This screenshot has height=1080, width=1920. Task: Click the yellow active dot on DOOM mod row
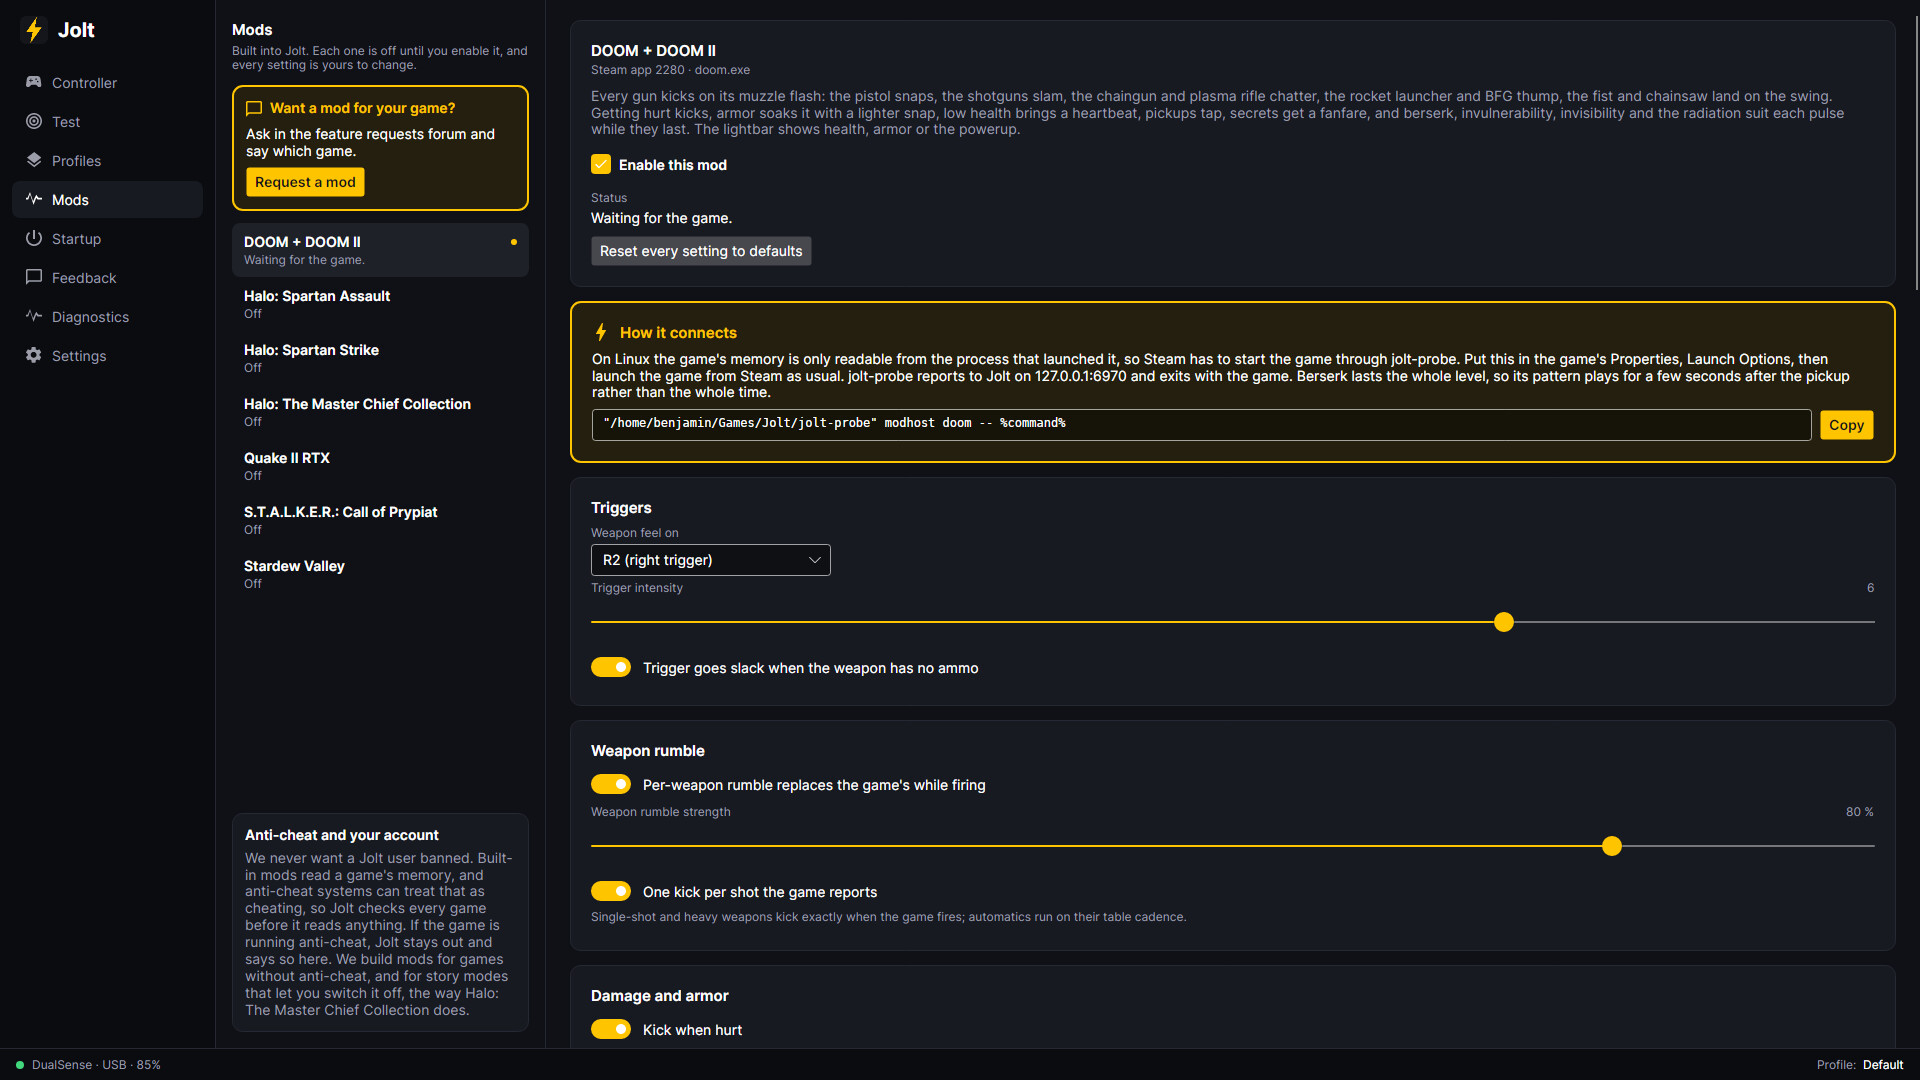coord(514,242)
